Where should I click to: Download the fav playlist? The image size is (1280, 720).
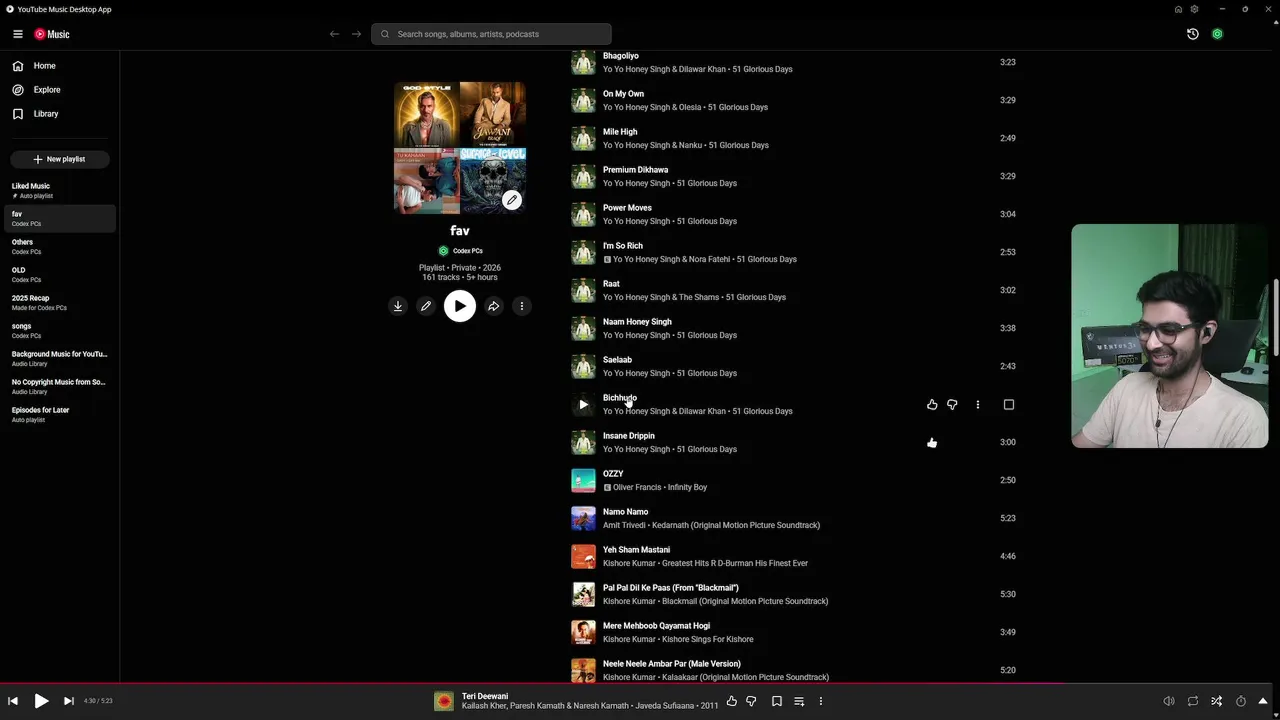pyautogui.click(x=398, y=307)
